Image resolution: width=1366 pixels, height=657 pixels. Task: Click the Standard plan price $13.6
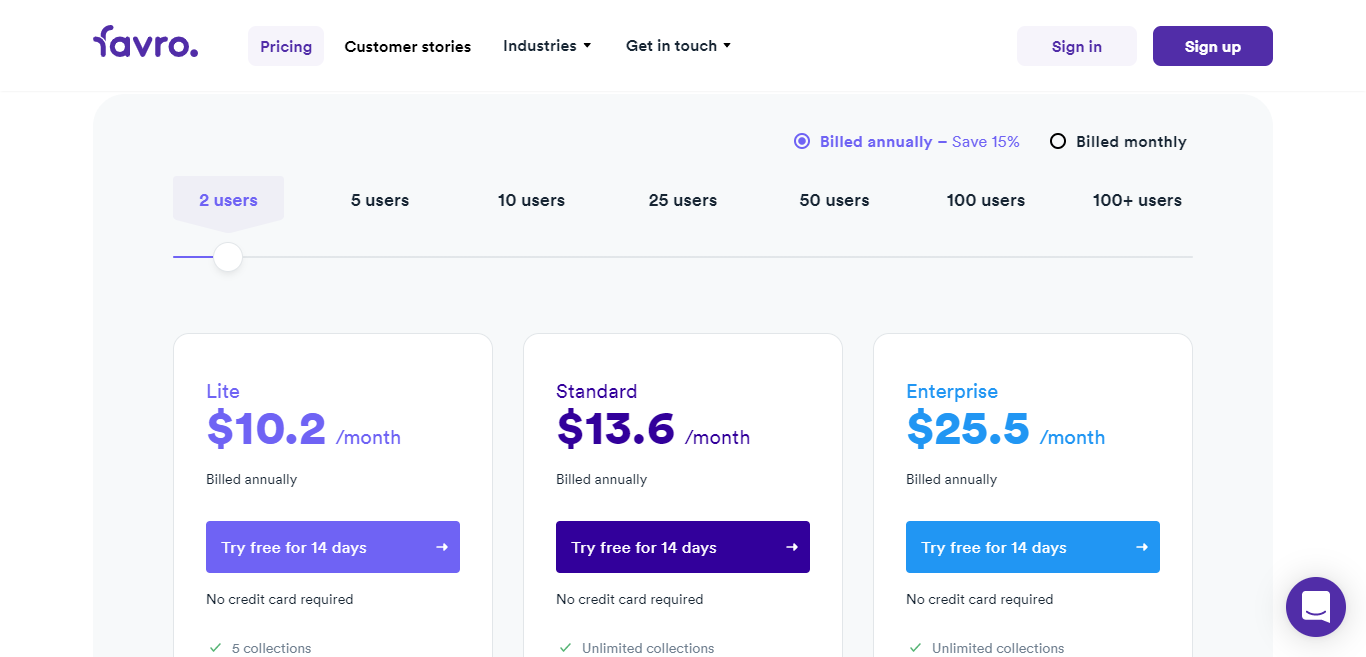pos(616,429)
